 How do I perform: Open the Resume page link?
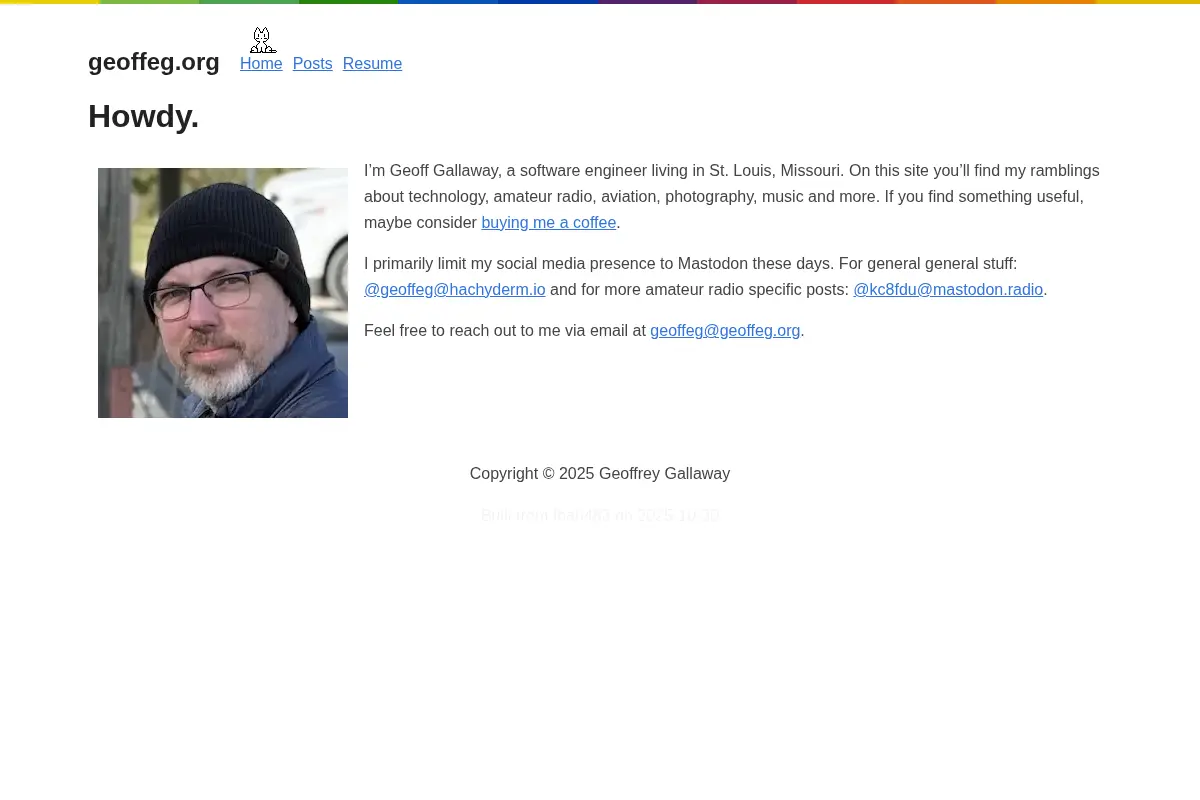372,64
